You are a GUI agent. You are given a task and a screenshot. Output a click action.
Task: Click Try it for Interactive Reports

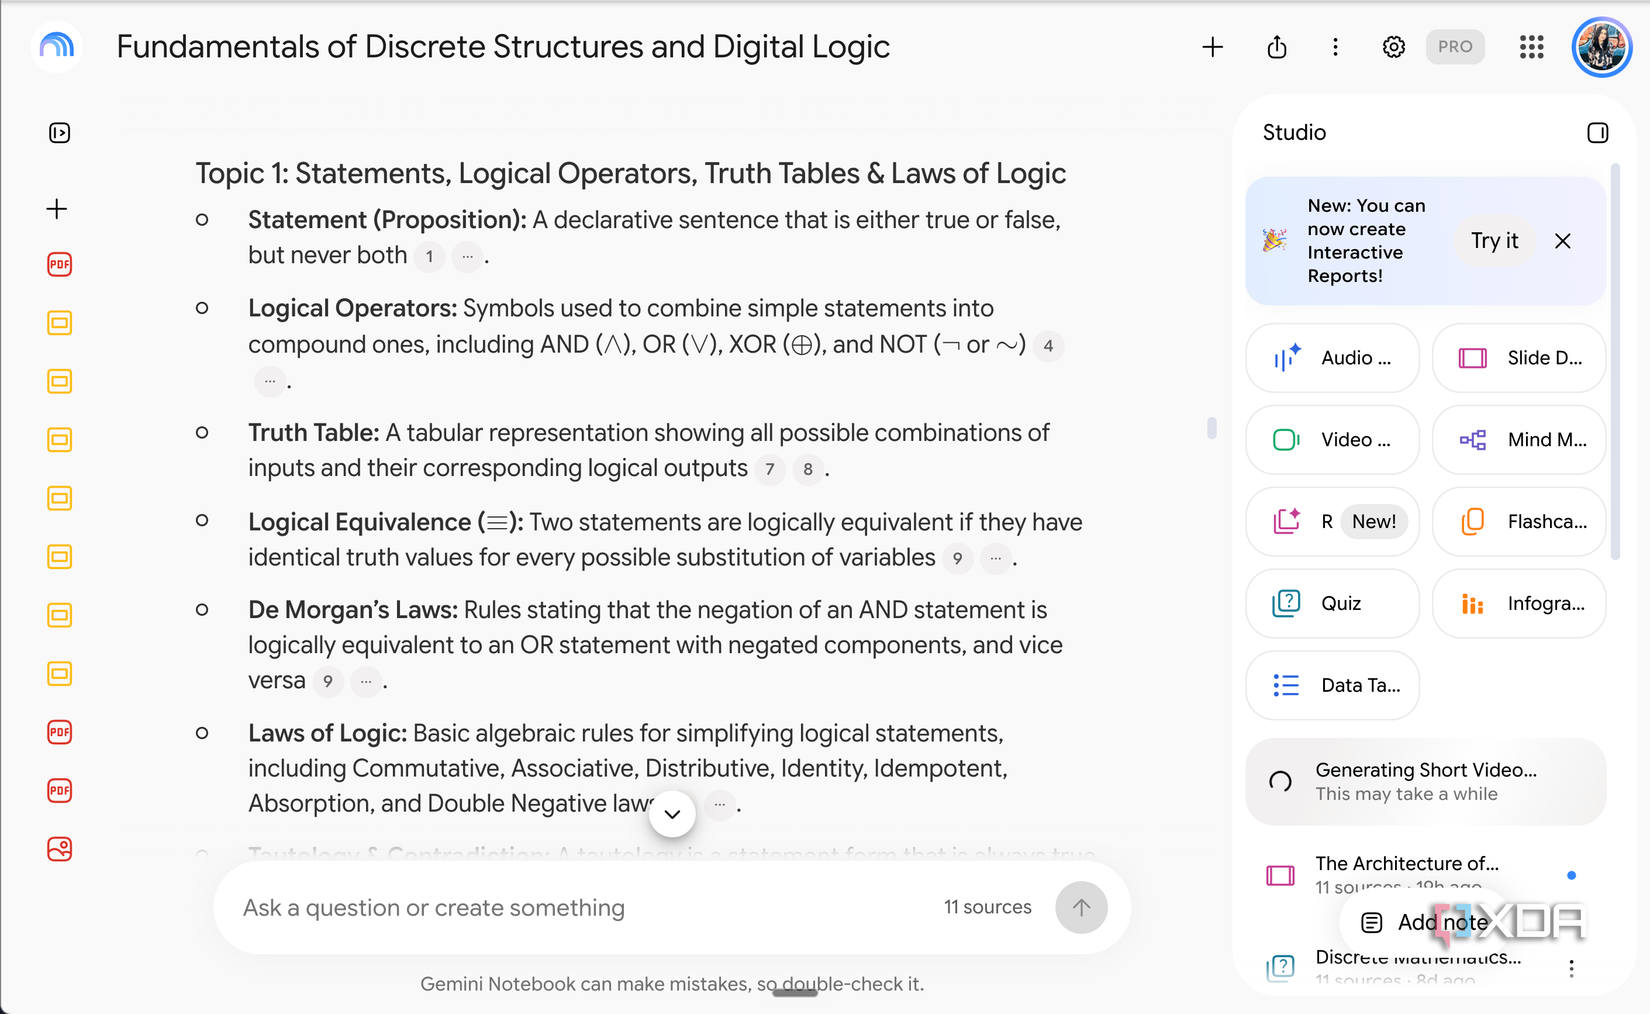tap(1494, 241)
